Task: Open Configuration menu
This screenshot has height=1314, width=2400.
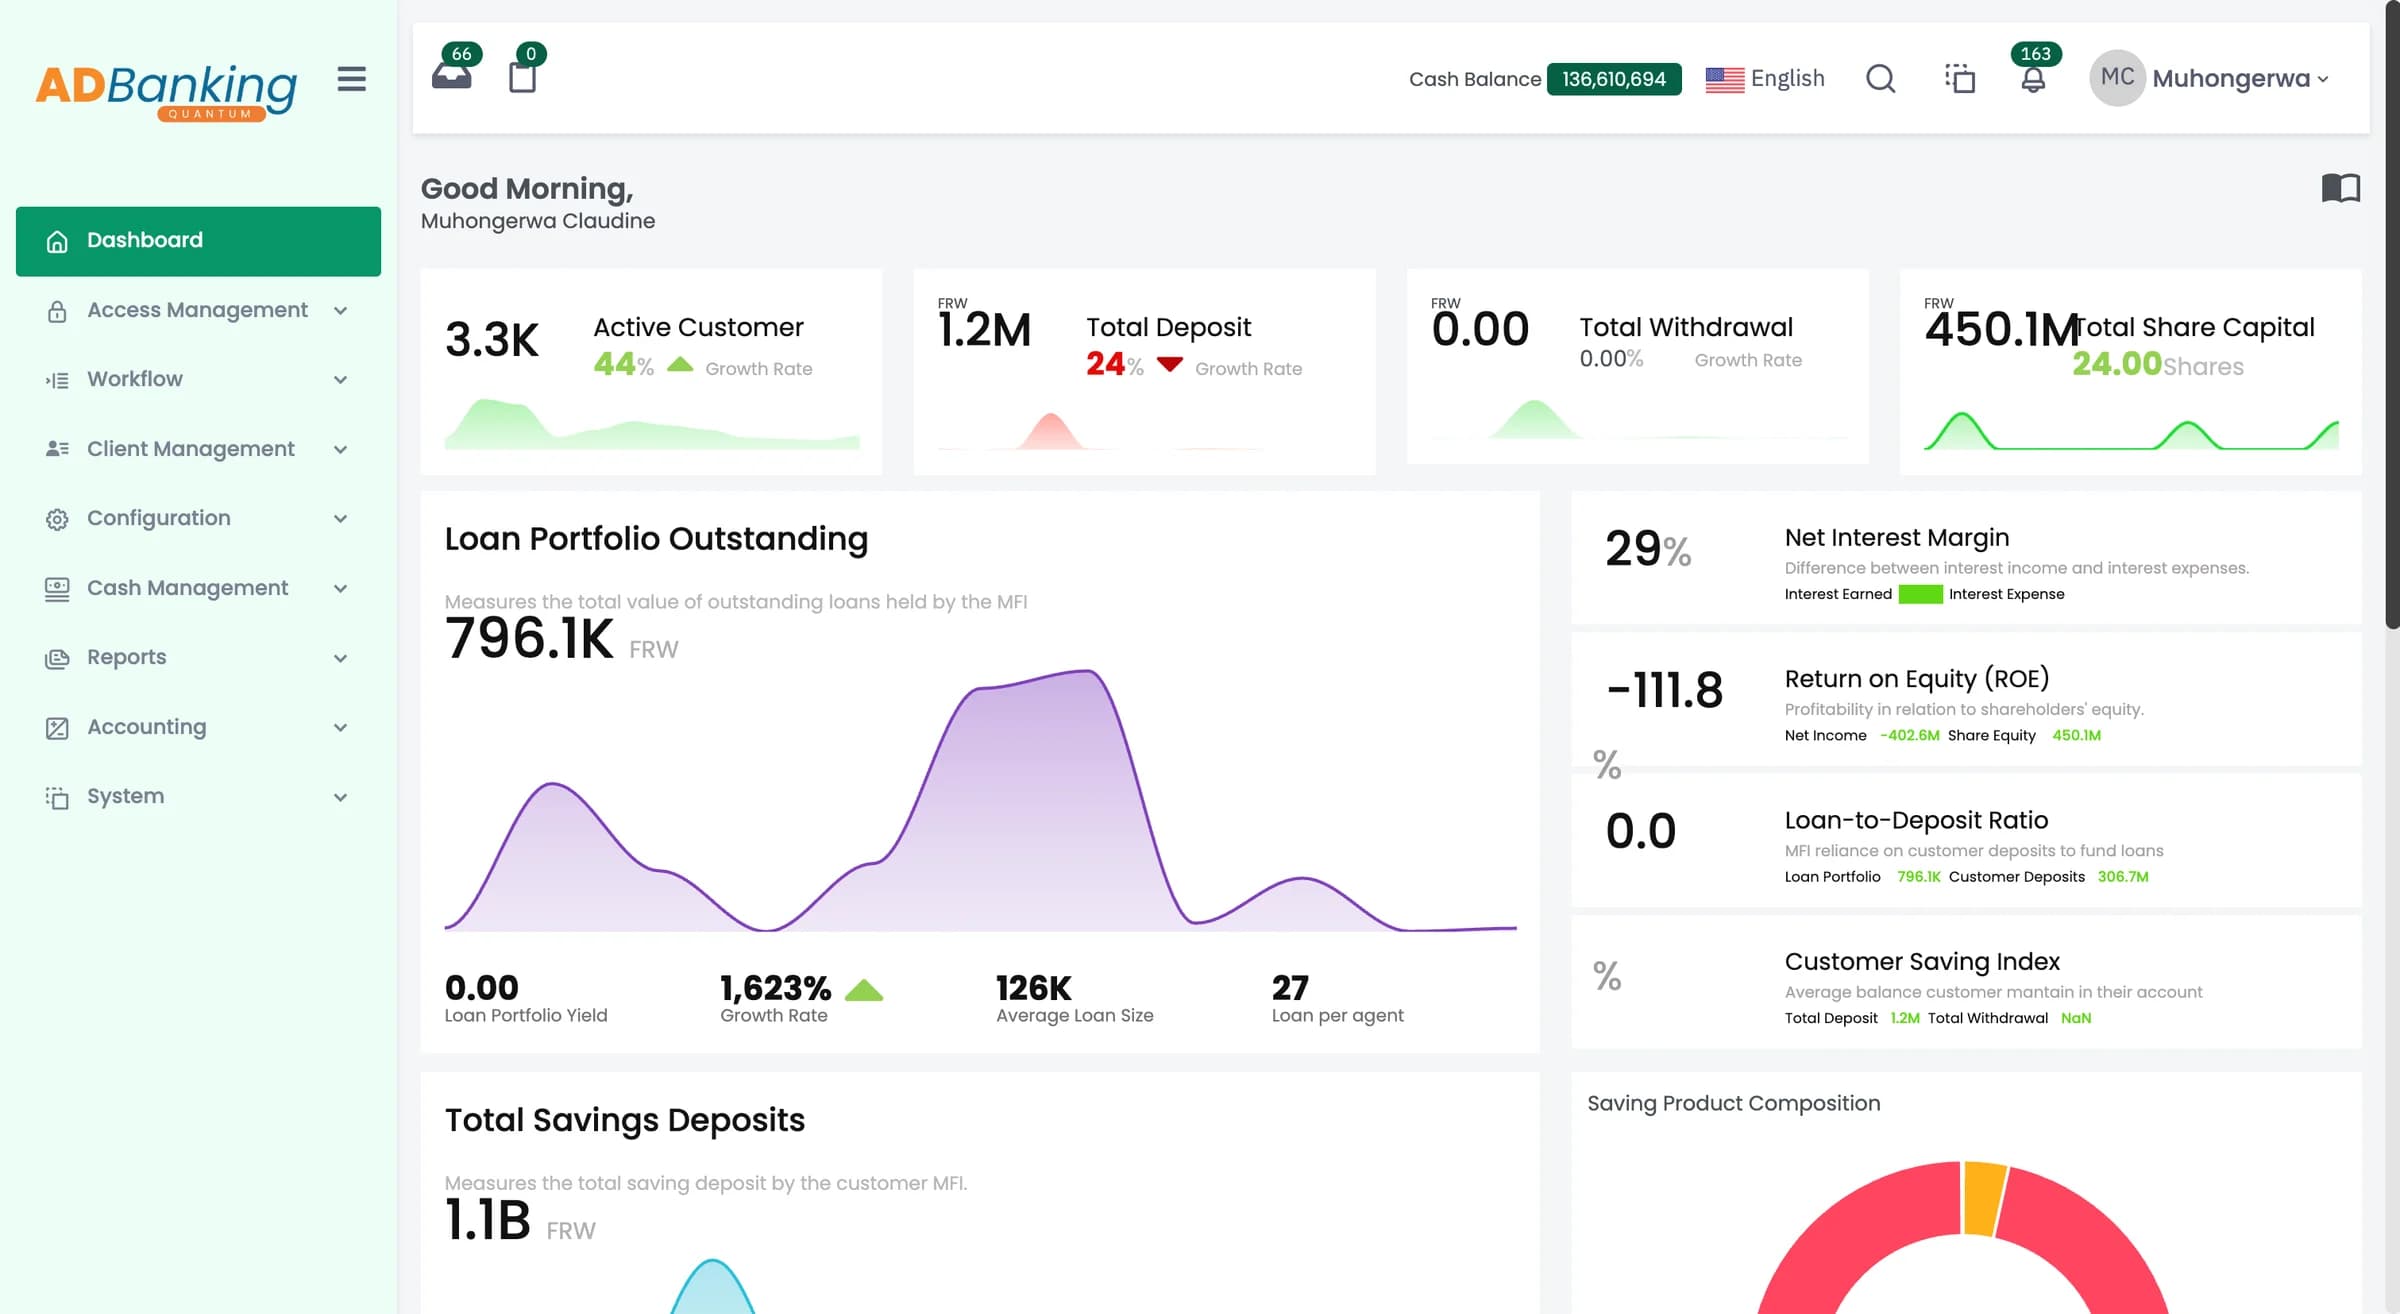Action: coord(198,519)
